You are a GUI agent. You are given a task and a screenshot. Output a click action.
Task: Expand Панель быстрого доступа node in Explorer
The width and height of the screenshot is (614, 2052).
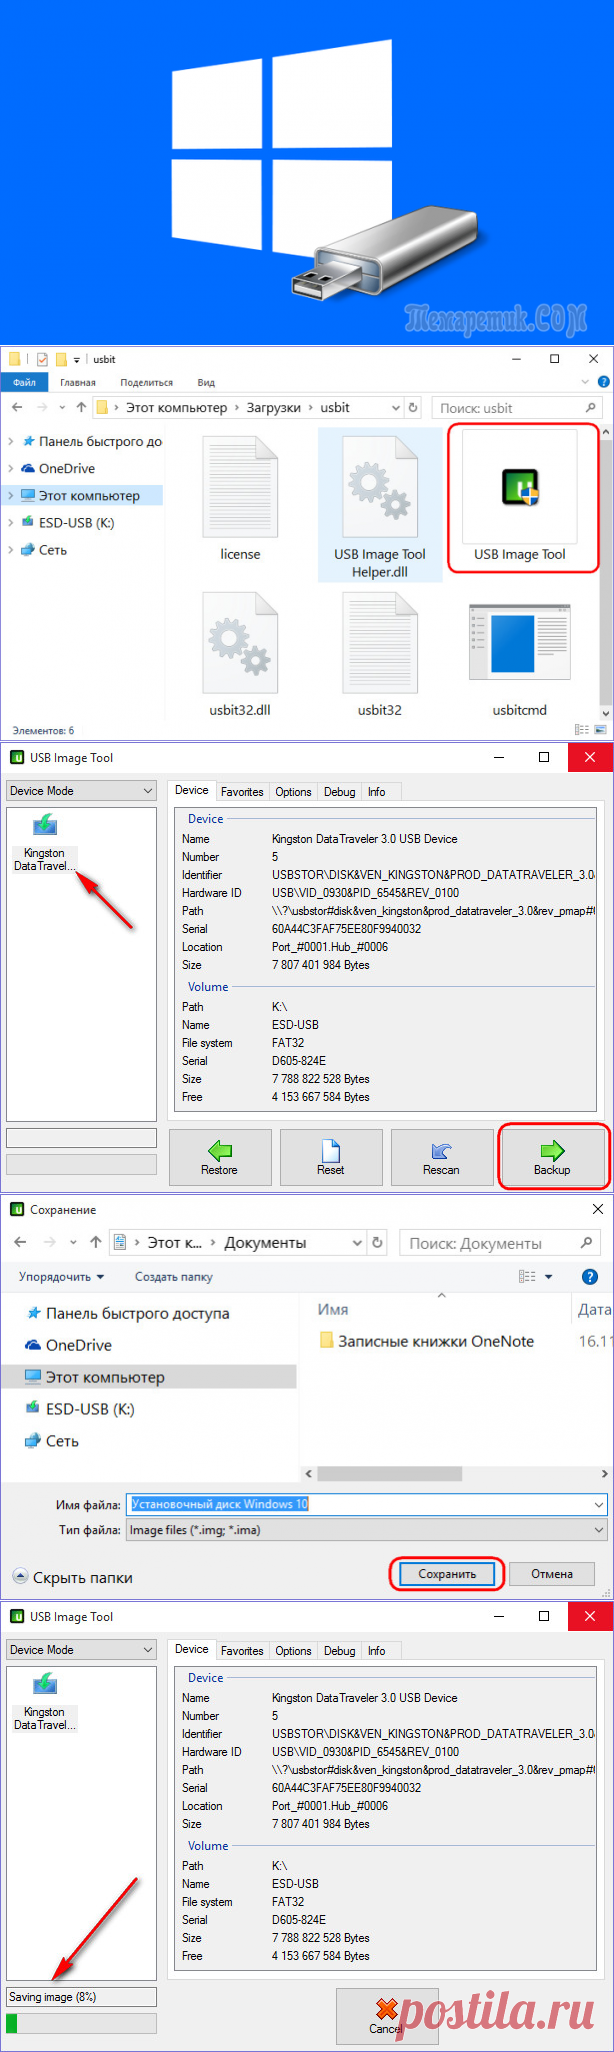(11, 441)
